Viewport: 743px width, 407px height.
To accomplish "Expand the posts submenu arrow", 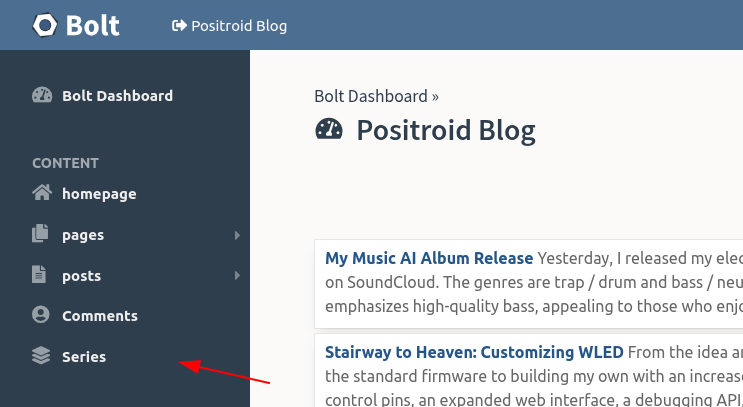I will [x=237, y=276].
